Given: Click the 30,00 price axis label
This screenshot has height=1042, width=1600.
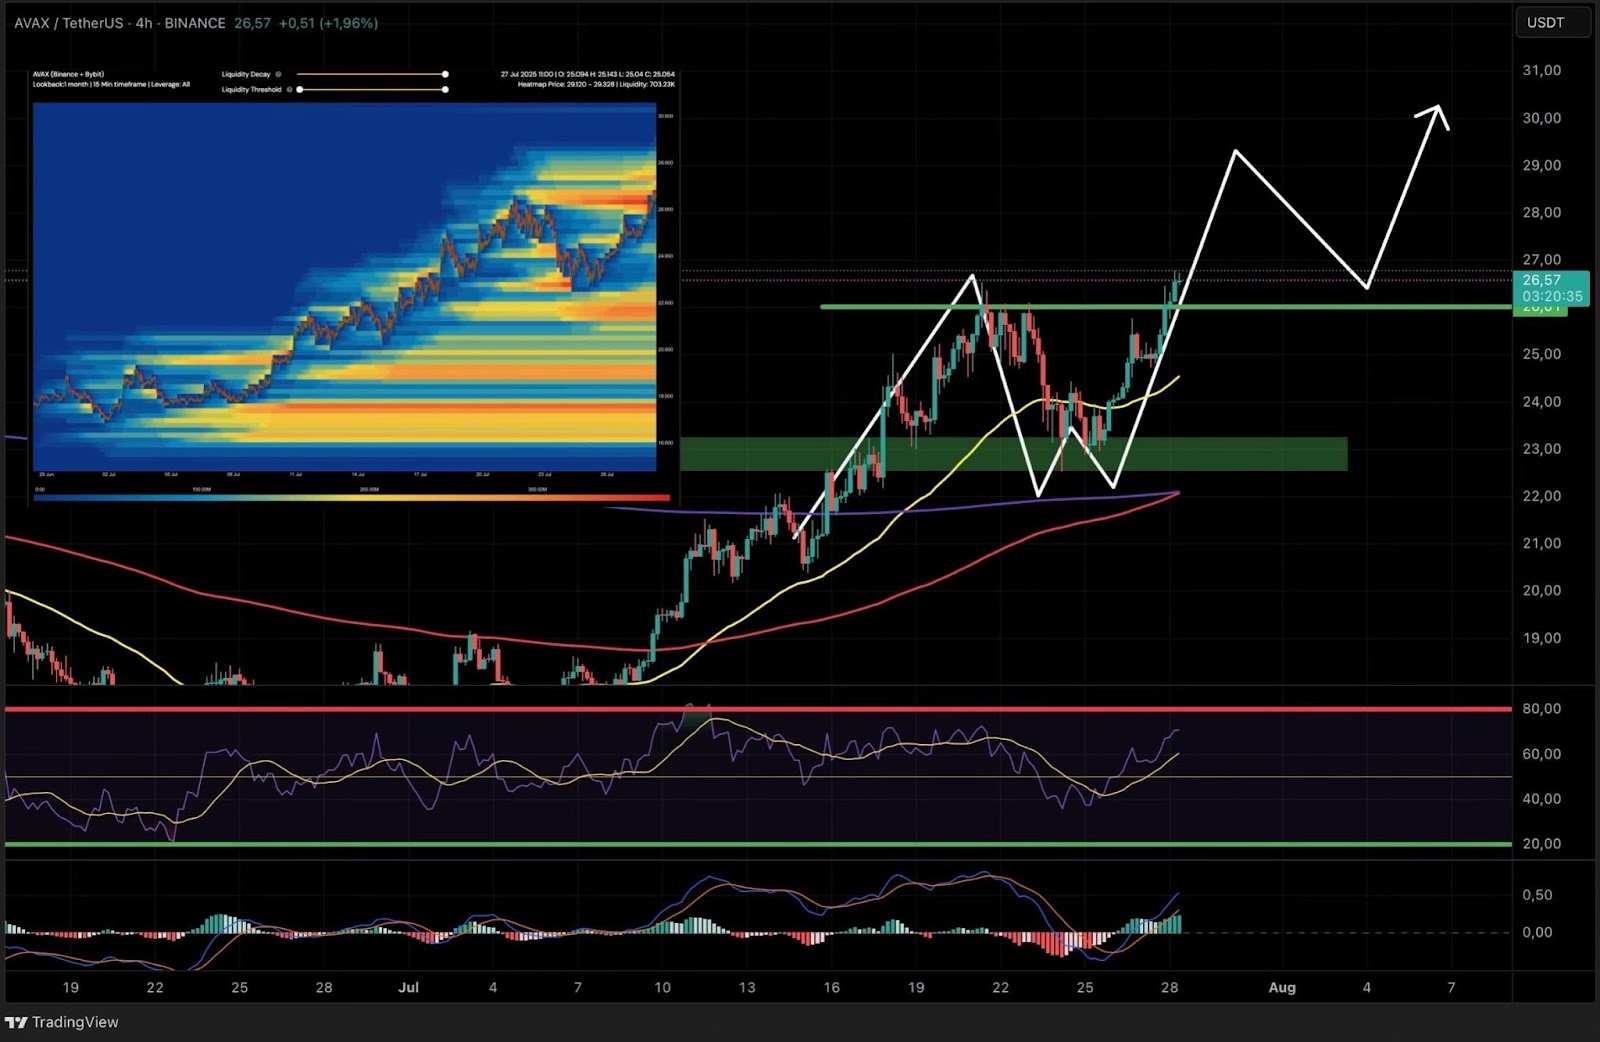Looking at the screenshot, I should (1541, 118).
